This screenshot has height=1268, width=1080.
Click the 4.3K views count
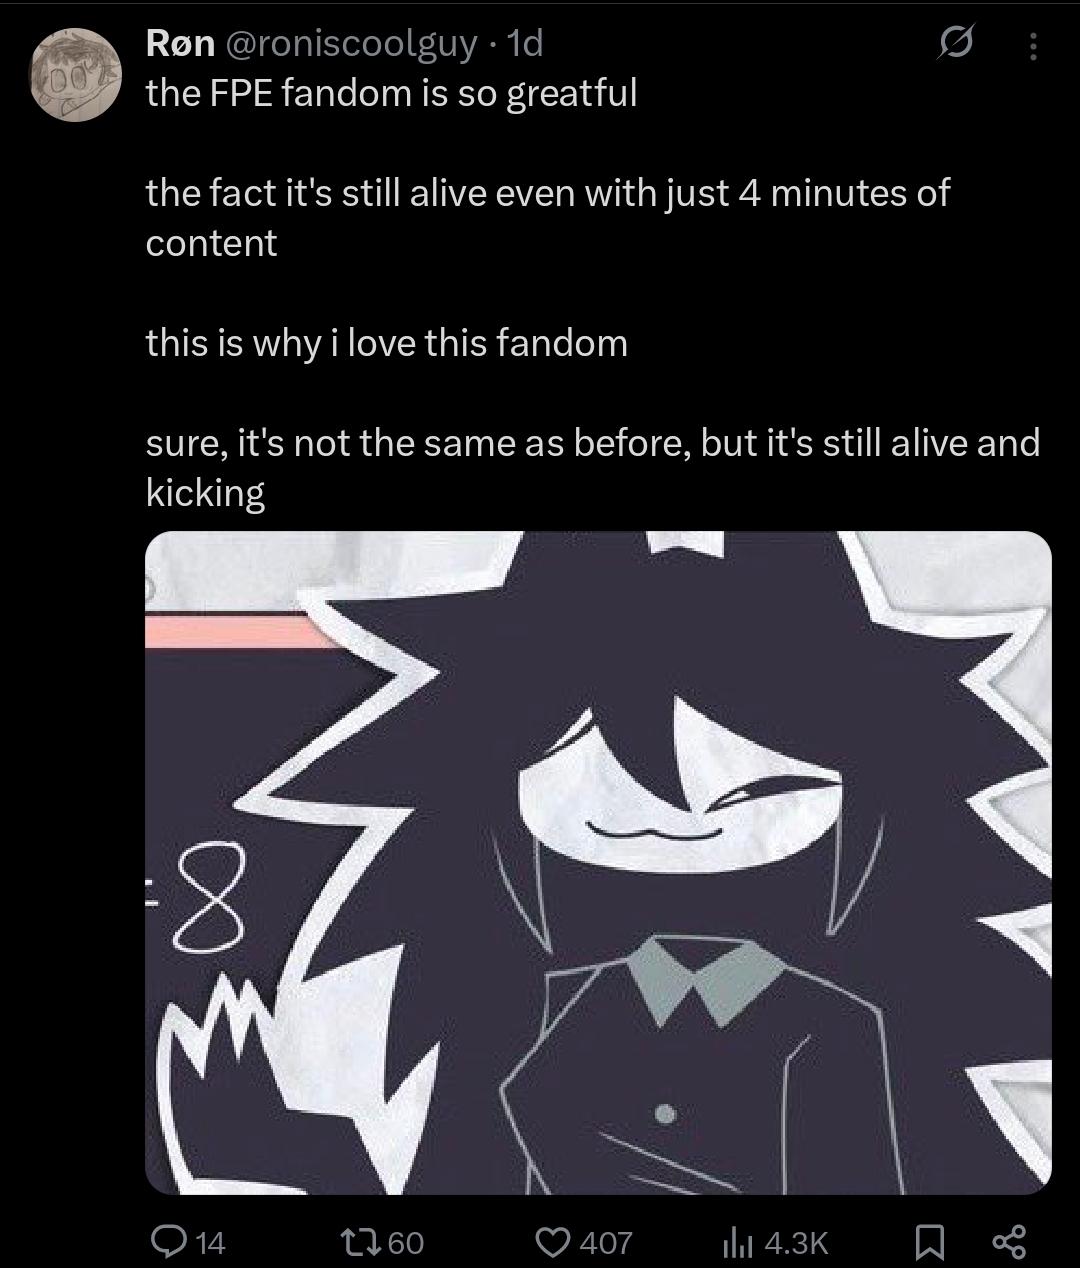click(x=796, y=1242)
